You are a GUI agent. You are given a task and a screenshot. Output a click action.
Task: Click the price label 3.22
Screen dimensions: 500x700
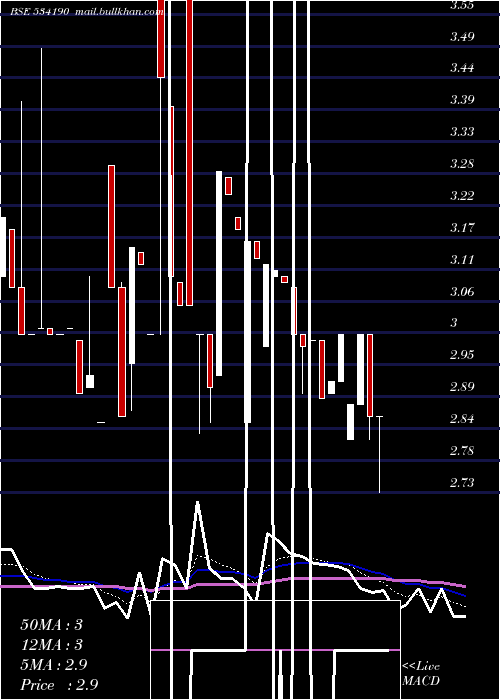[462, 196]
